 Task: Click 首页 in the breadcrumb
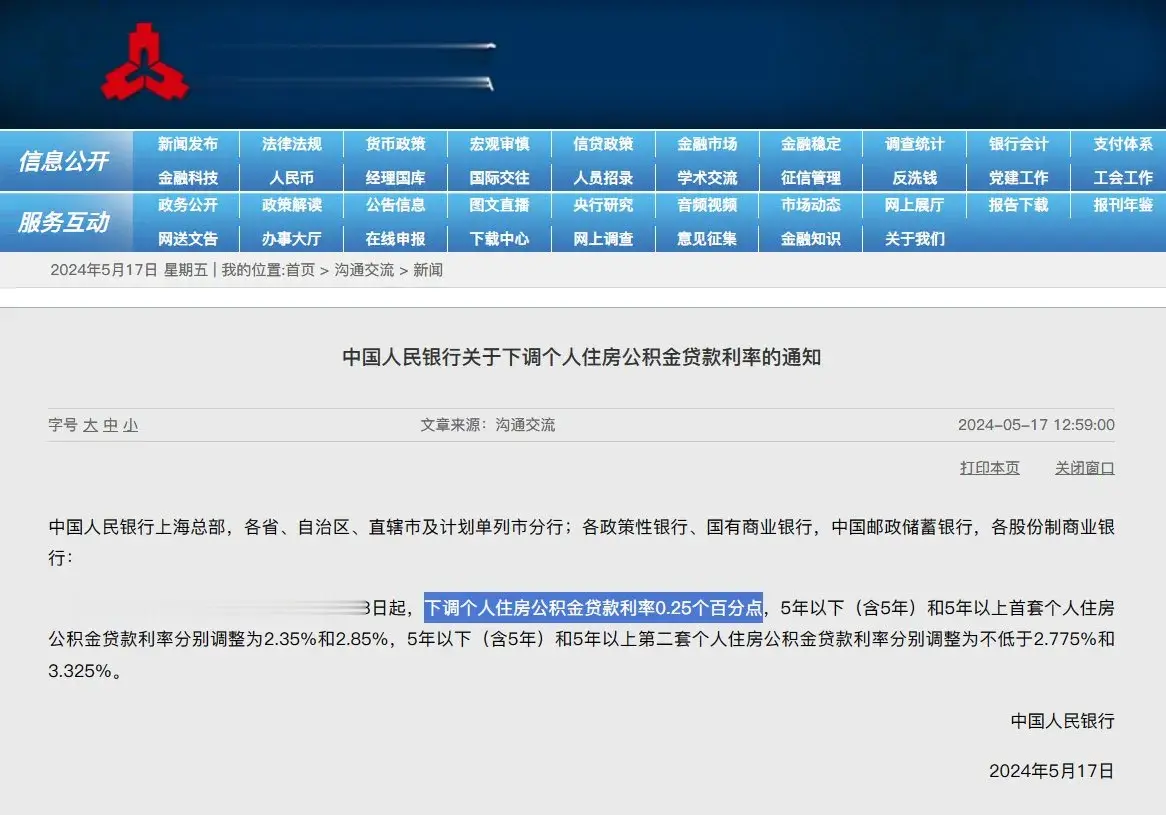coord(300,270)
